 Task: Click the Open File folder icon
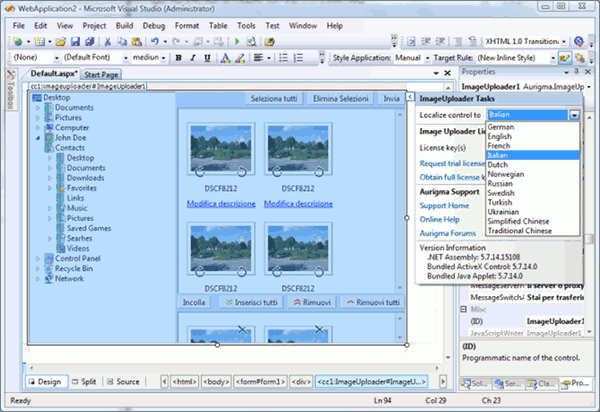(x=61, y=41)
